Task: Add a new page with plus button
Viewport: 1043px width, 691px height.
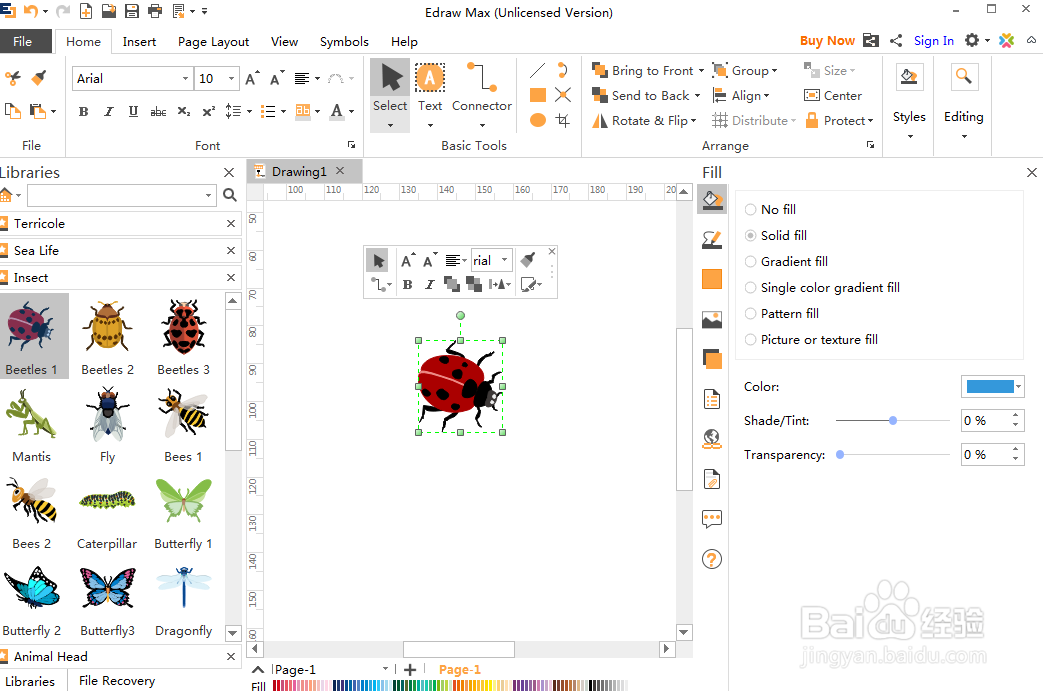Action: [410, 670]
